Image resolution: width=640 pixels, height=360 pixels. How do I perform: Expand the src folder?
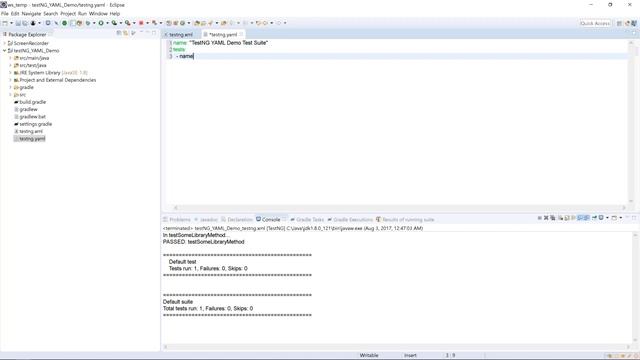[x=10, y=95]
